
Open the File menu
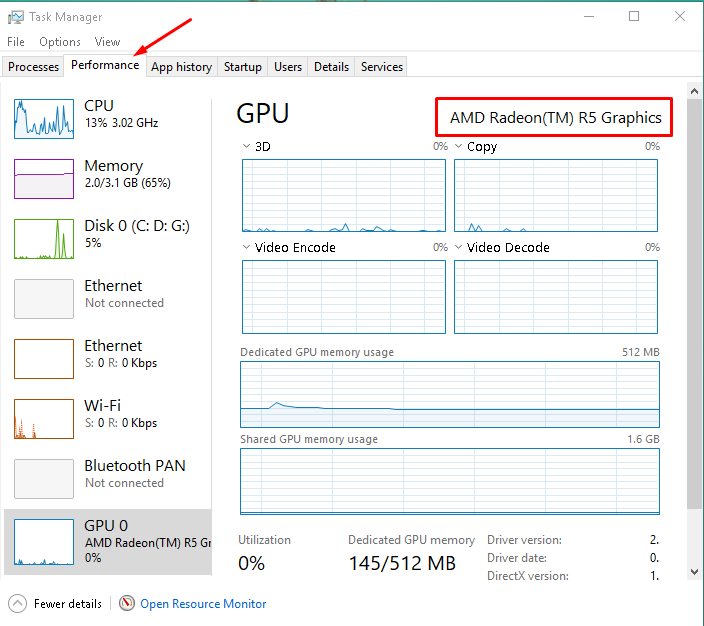pos(16,42)
